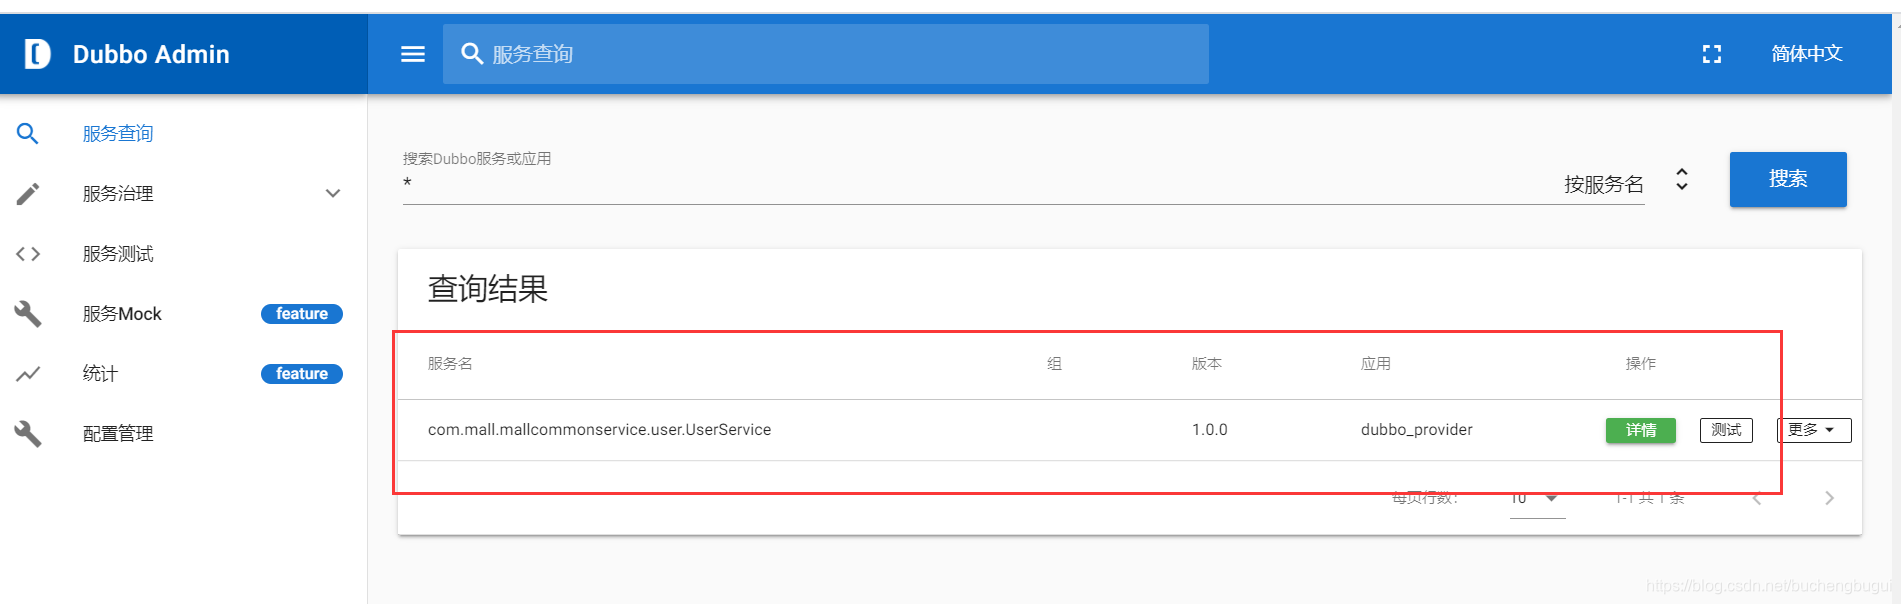Screen dimensions: 1901x604
Task: Click the green 详情 button
Action: pos(1641,430)
